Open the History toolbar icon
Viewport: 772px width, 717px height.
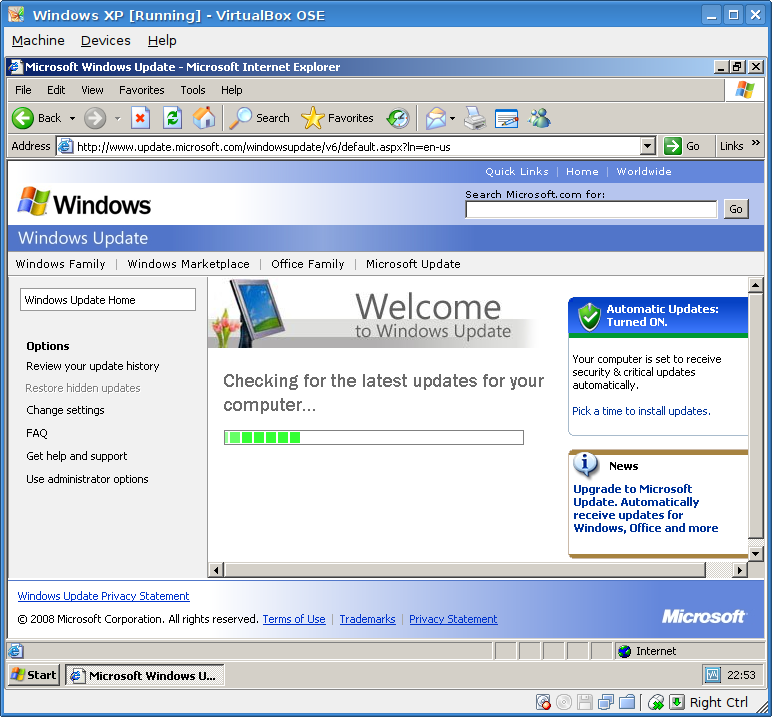[x=398, y=118]
